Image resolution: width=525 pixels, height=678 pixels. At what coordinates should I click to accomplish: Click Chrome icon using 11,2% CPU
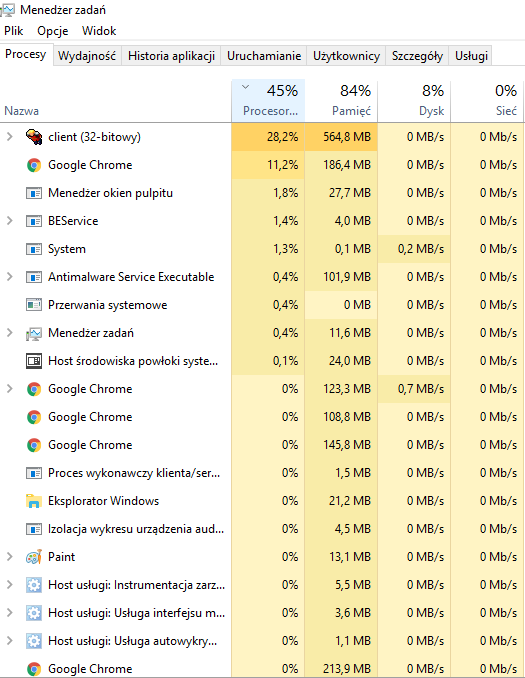click(34, 165)
